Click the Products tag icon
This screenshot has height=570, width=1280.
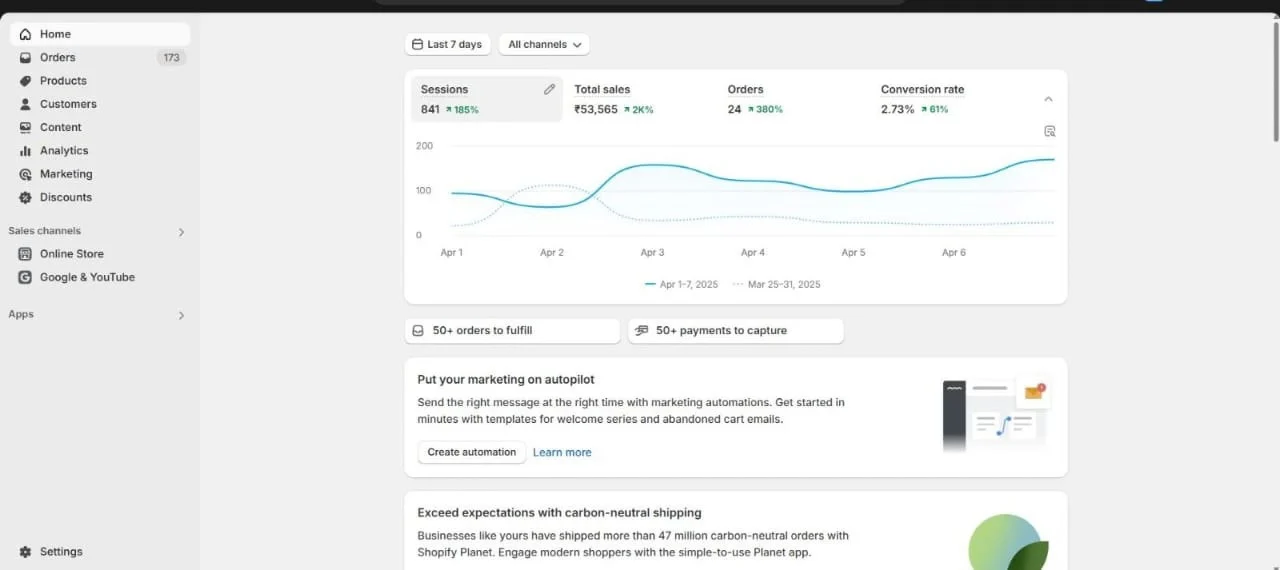26,81
